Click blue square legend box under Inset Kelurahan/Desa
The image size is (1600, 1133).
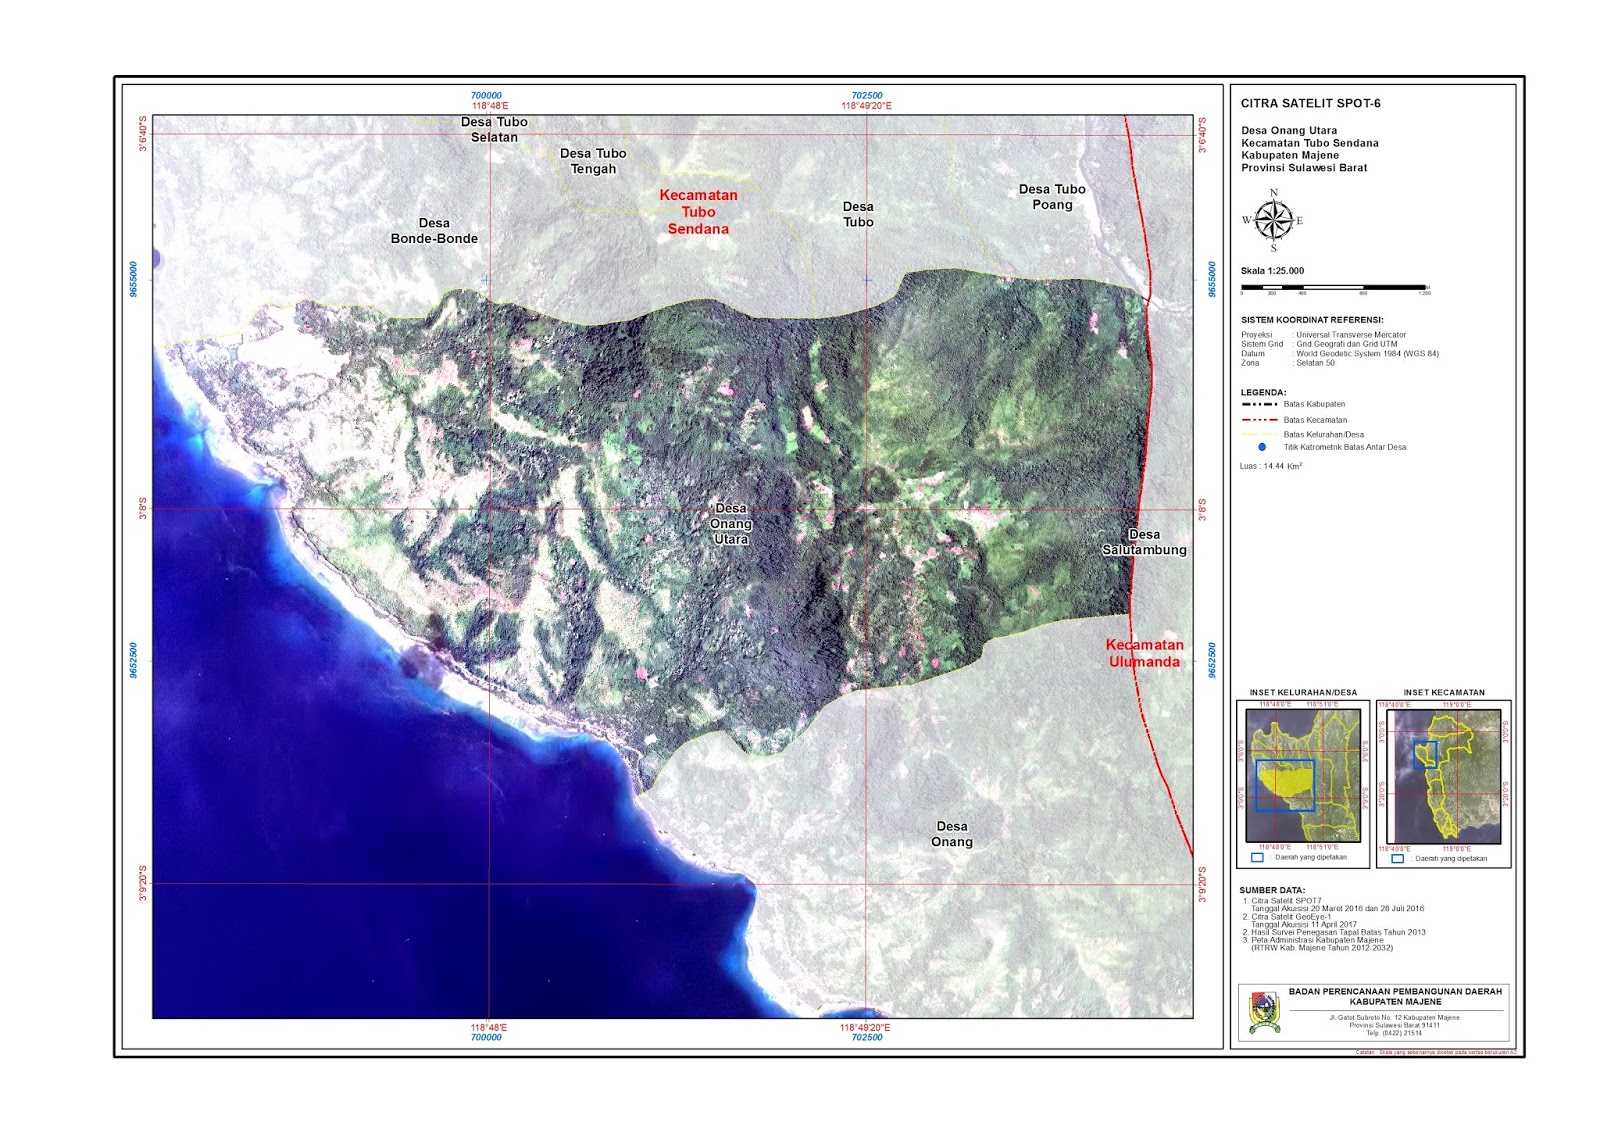[1257, 858]
